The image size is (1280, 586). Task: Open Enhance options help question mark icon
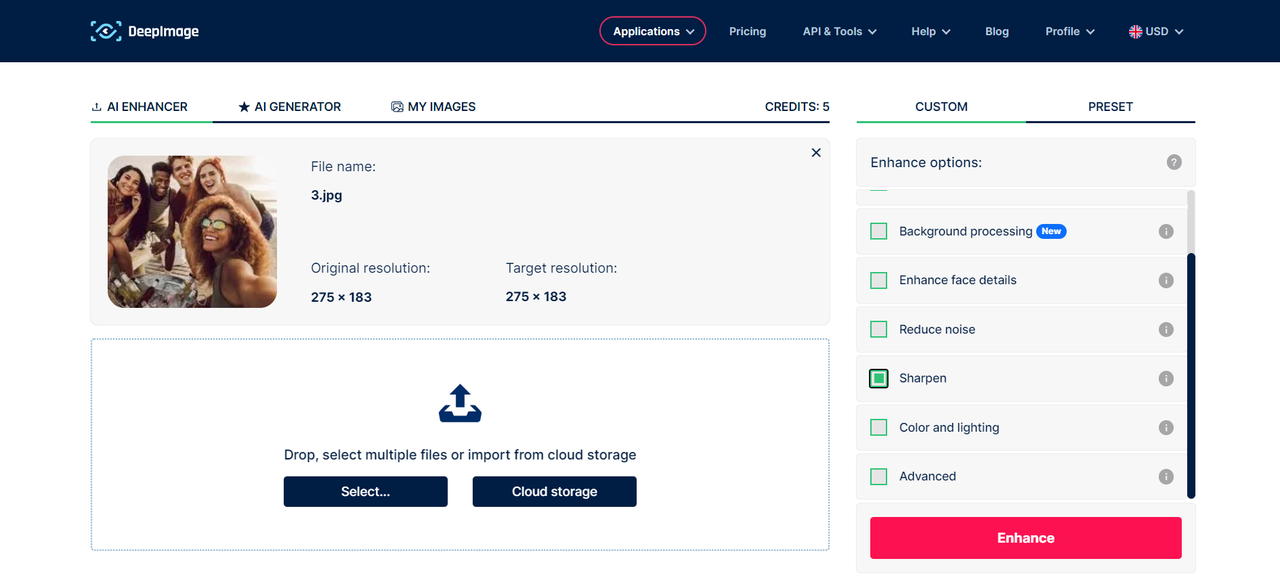[x=1174, y=162]
